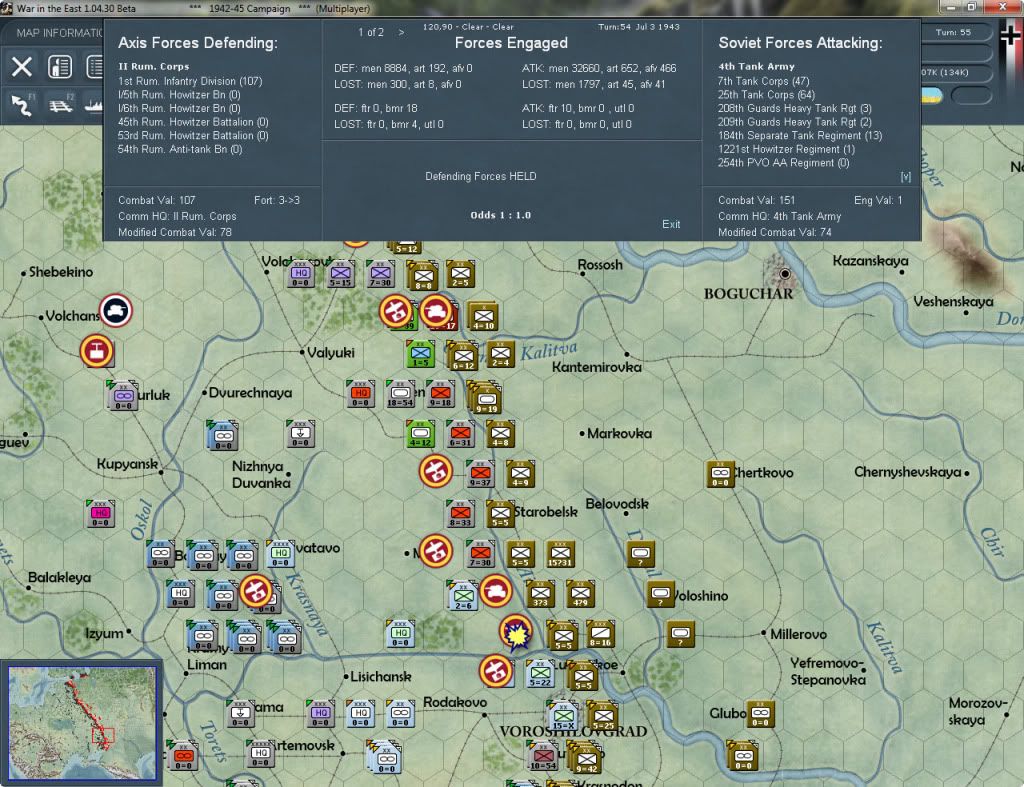The width and height of the screenshot is (1024, 787).
Task: Select the teal HQ counter above Lisichansk
Action: 400,634
